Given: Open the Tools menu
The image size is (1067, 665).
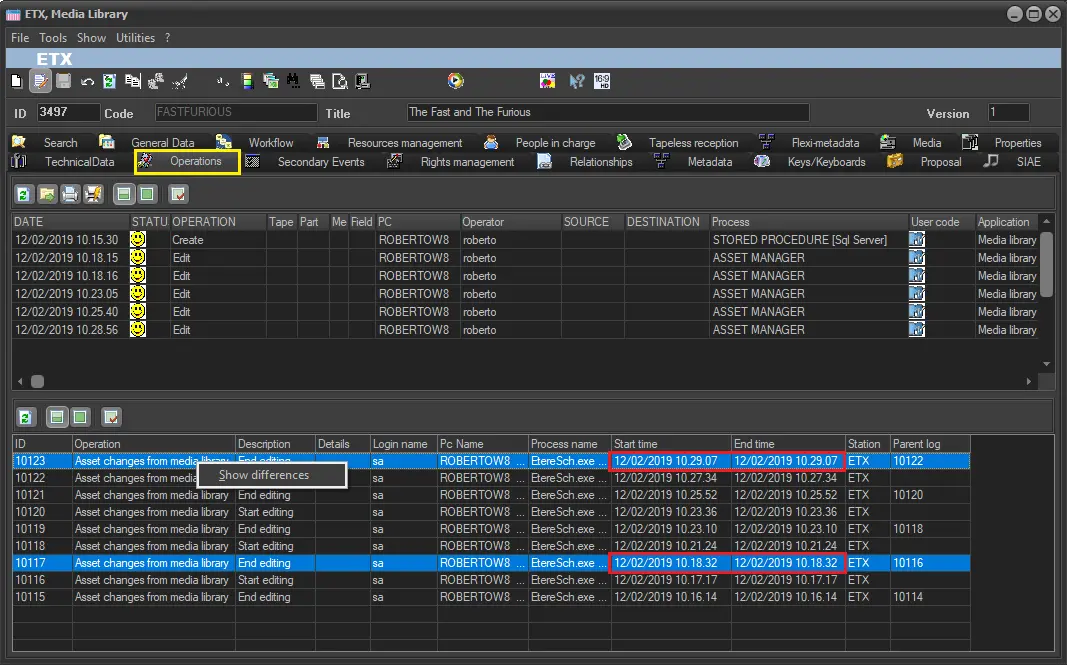Looking at the screenshot, I should pyautogui.click(x=53, y=38).
